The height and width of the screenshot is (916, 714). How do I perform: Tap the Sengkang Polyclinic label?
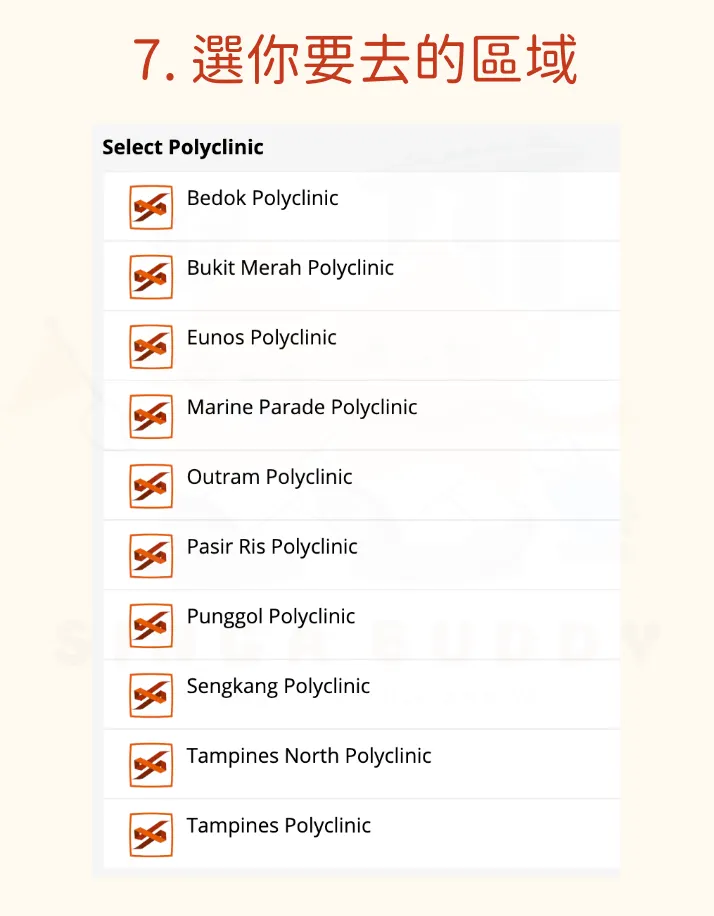(x=278, y=686)
